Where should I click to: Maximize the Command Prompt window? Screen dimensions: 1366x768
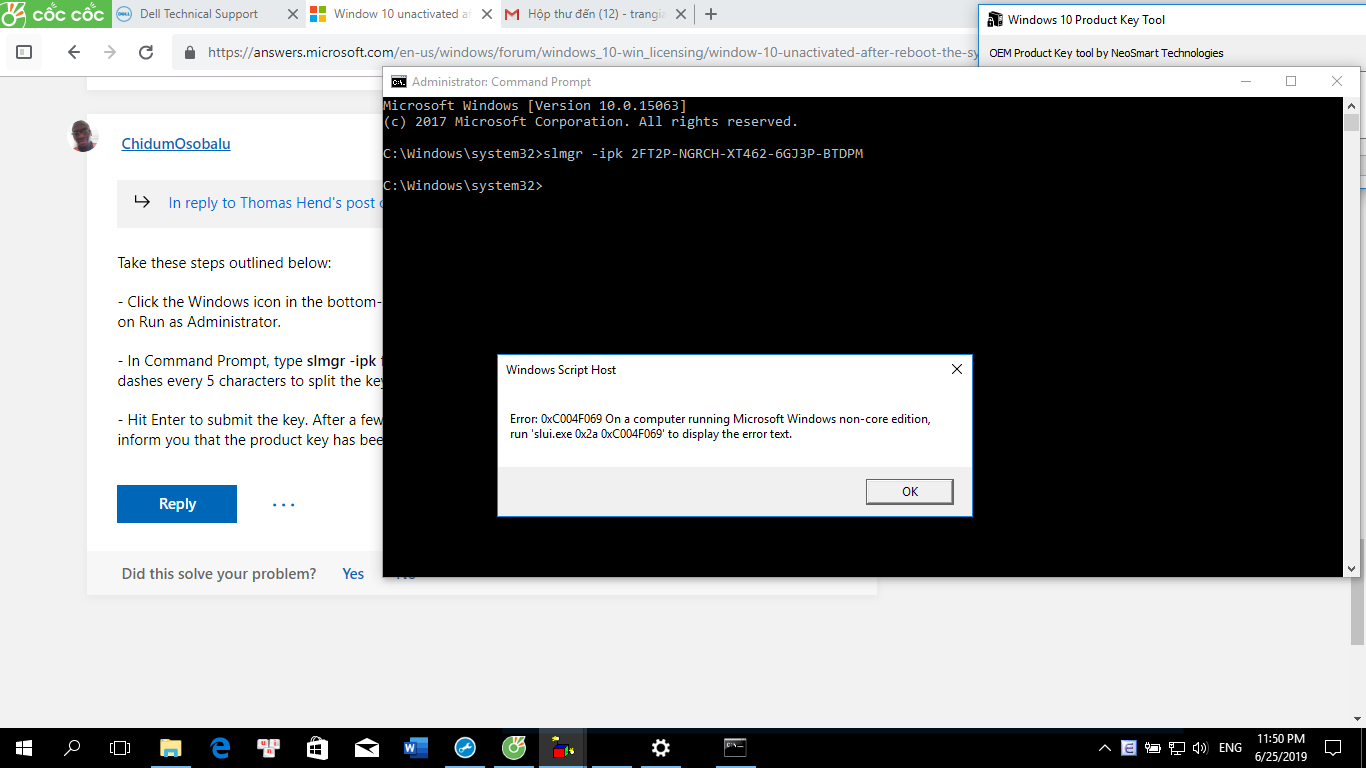1291,82
